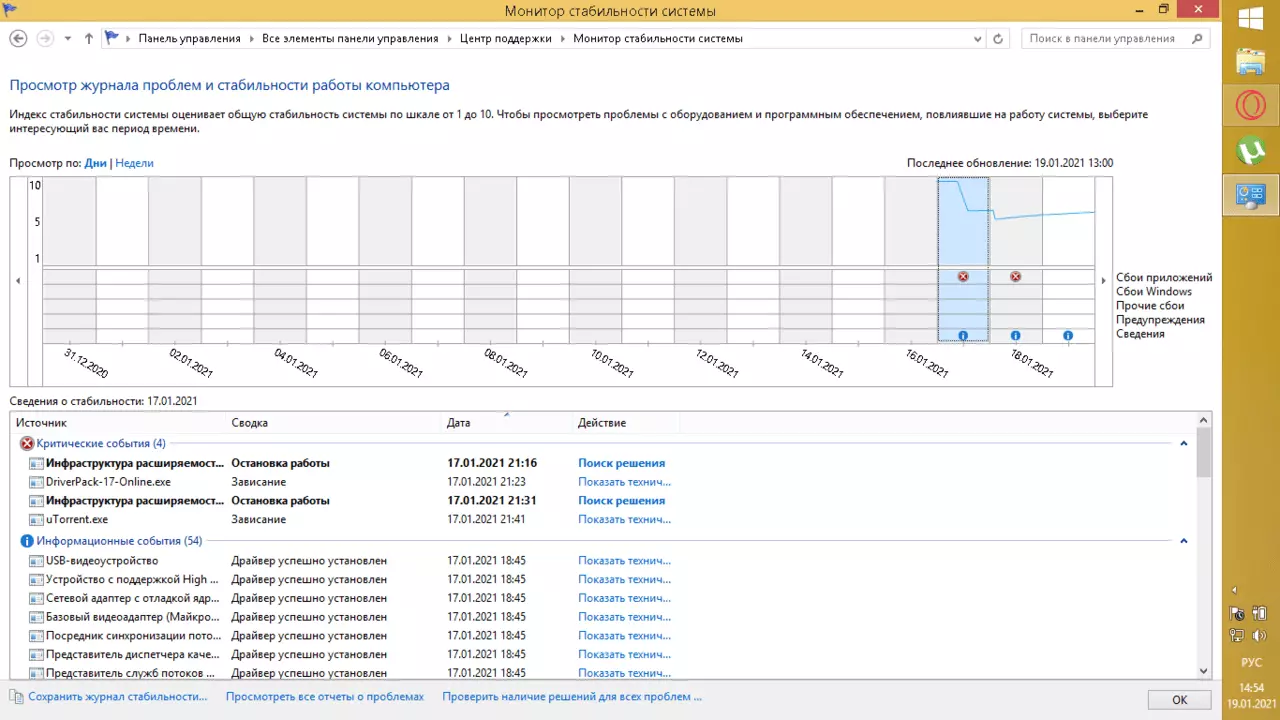Click the icon beside uTorrent.exe entry
This screenshot has width=1280, height=720.
(x=37, y=520)
